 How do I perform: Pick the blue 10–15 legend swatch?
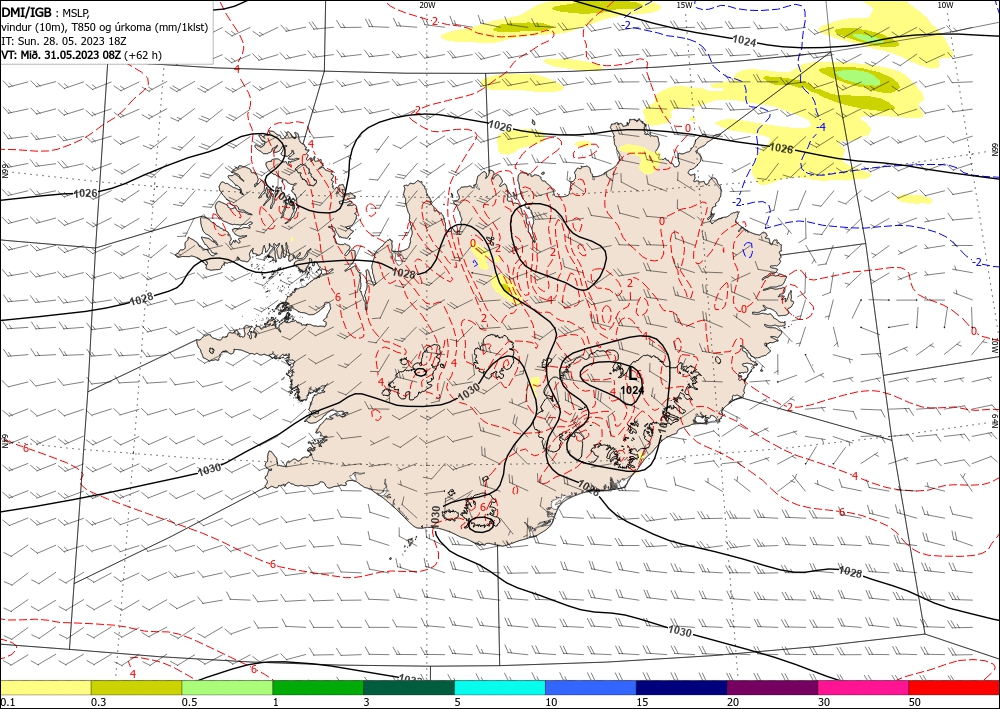pyautogui.click(x=591, y=687)
